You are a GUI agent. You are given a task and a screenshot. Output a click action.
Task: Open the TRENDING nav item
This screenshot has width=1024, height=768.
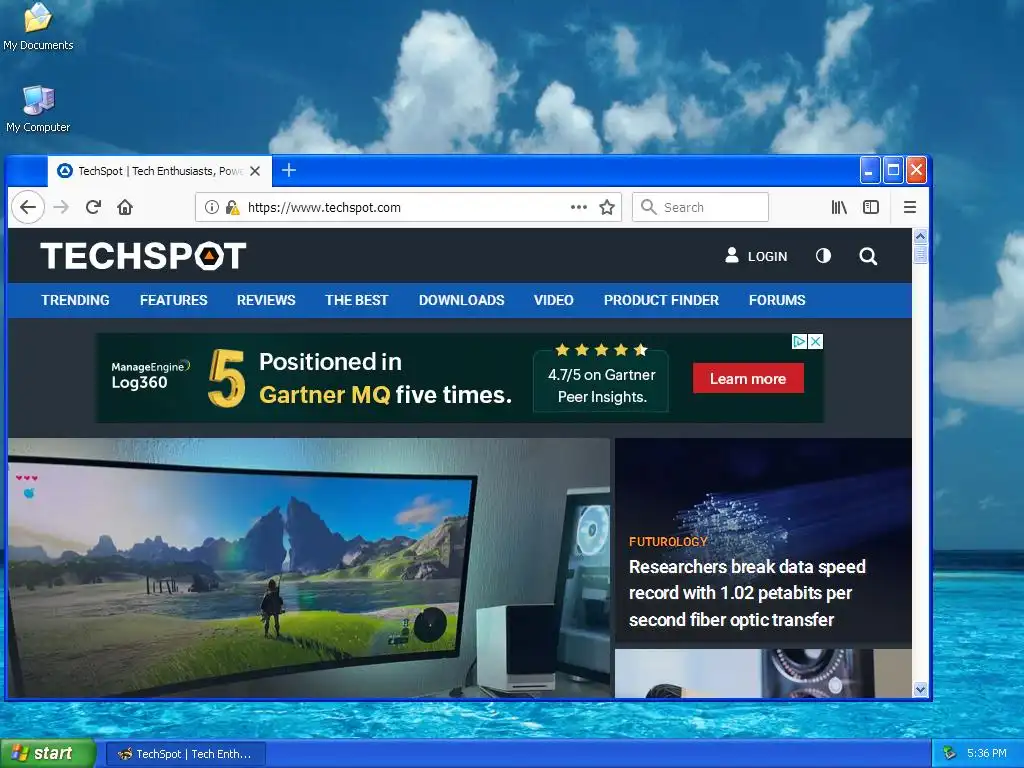(x=75, y=300)
